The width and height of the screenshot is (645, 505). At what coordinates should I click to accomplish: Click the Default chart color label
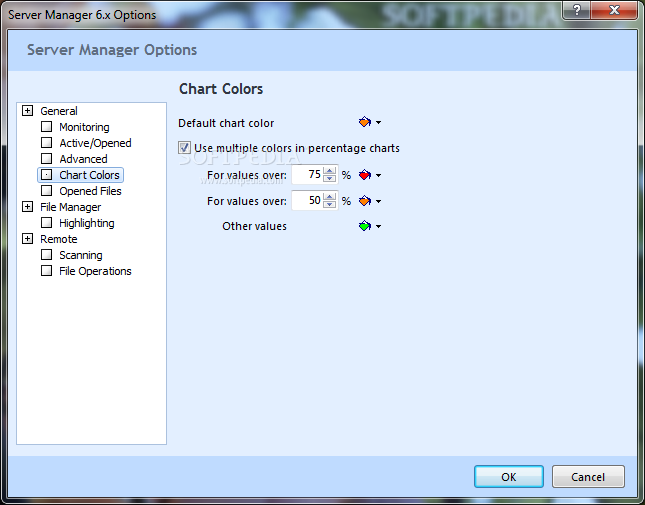pyautogui.click(x=226, y=123)
